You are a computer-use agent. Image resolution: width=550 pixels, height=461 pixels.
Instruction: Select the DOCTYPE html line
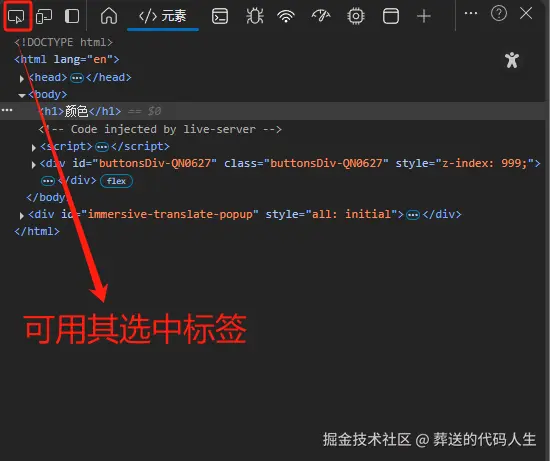(63, 42)
